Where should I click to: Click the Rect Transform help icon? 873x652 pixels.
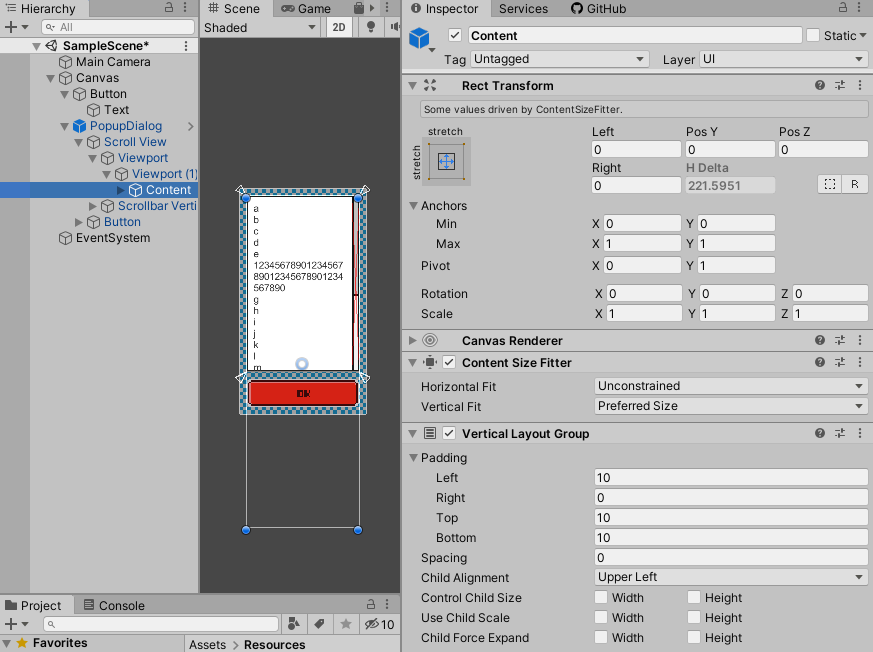pyautogui.click(x=818, y=85)
